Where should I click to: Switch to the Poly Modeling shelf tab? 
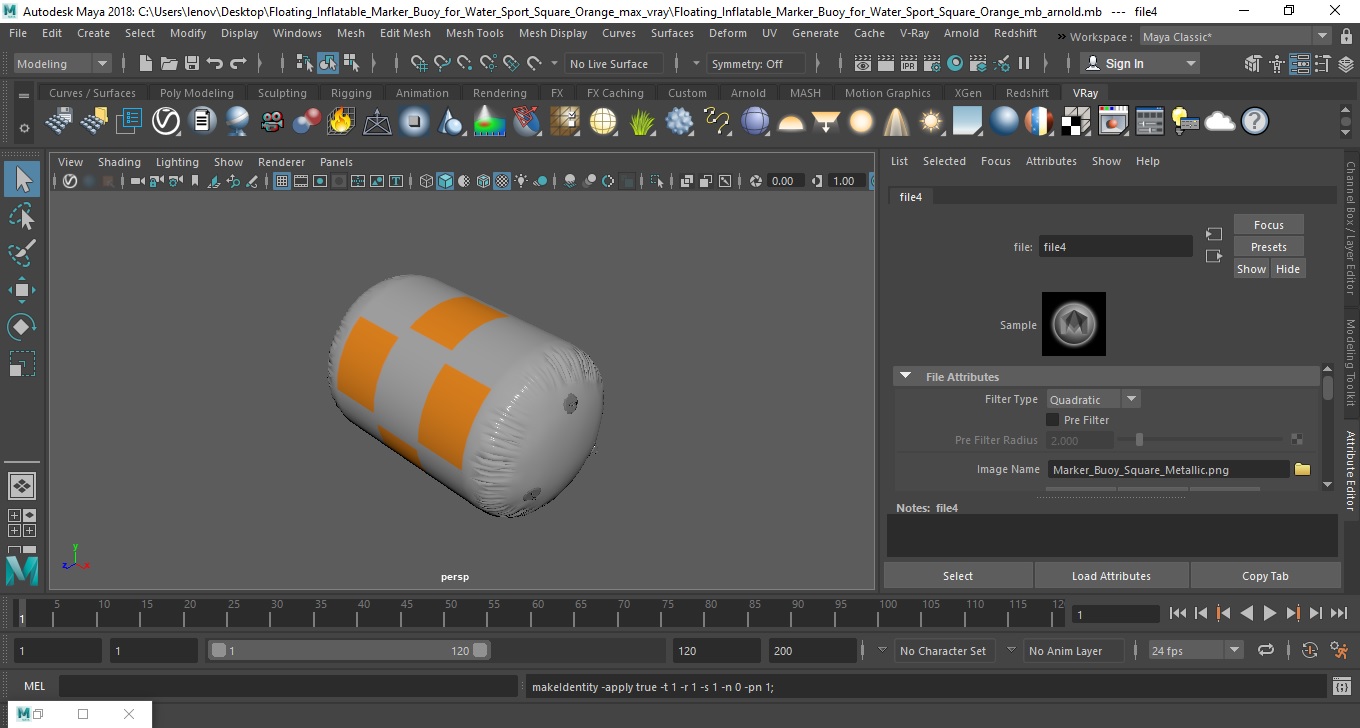pyautogui.click(x=197, y=93)
